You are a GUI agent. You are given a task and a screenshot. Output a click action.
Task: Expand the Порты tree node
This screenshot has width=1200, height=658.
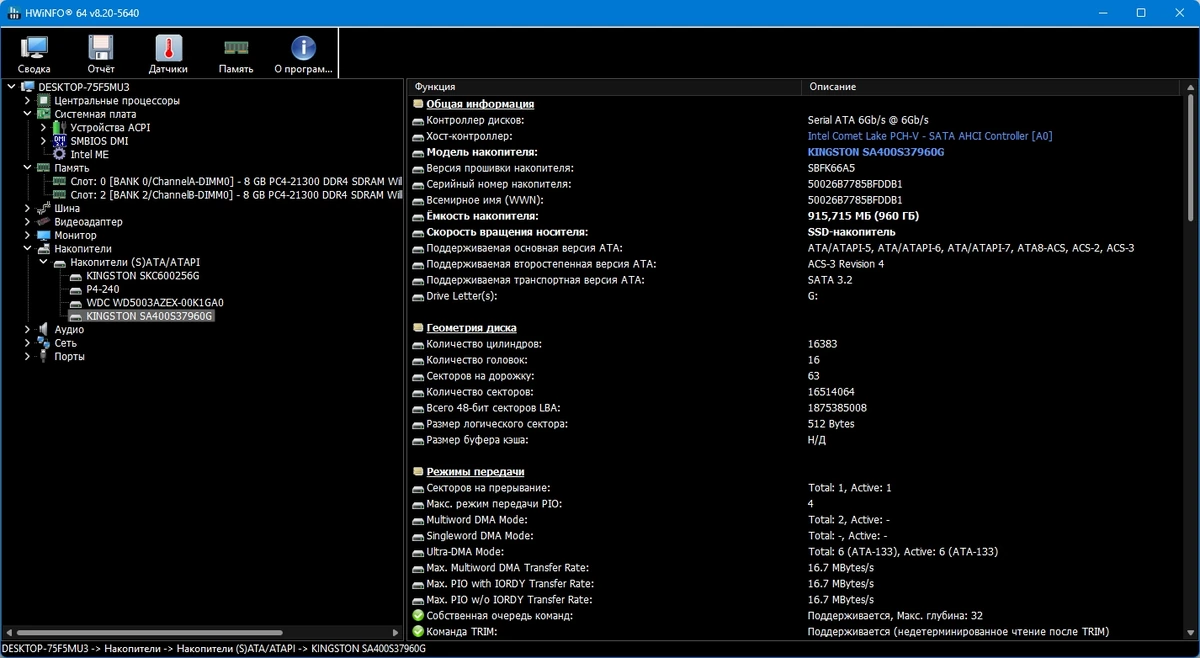(x=27, y=356)
